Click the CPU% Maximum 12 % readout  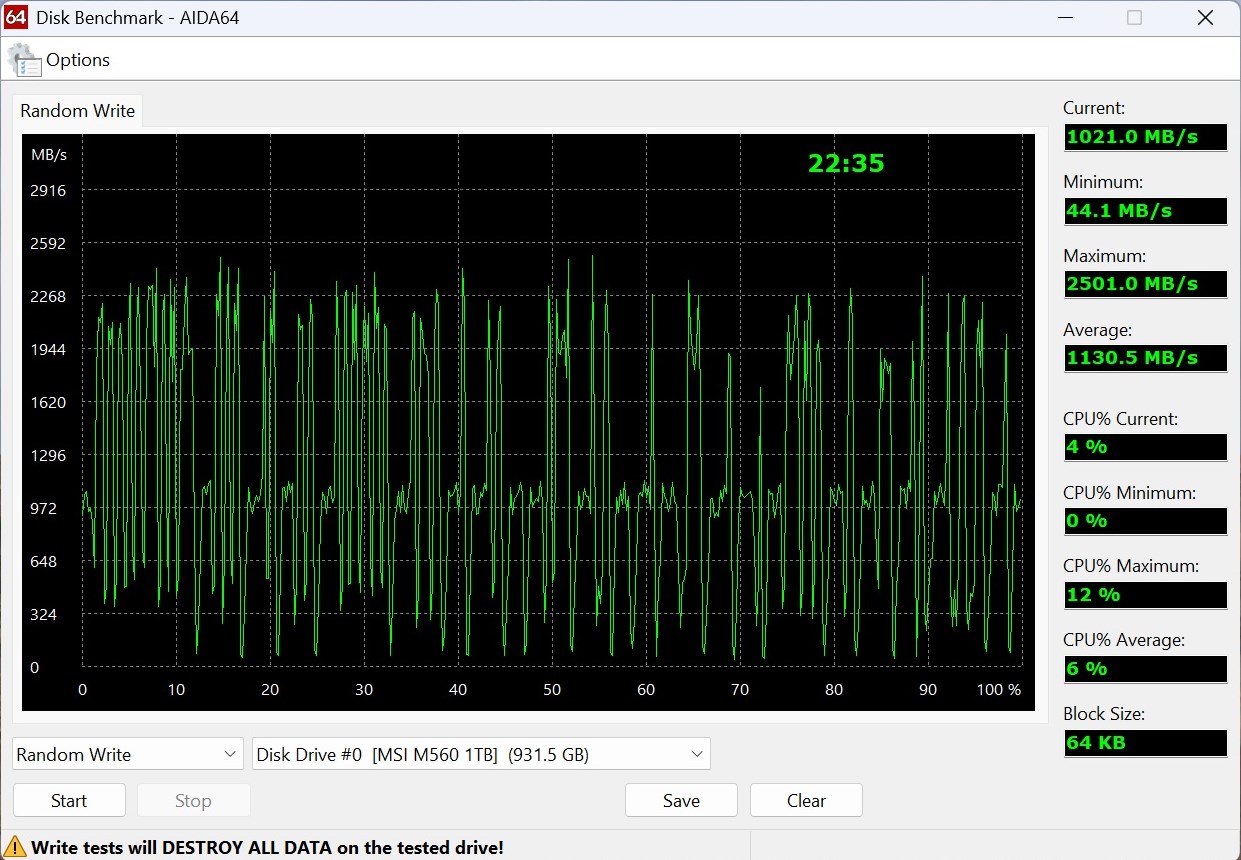1145,595
